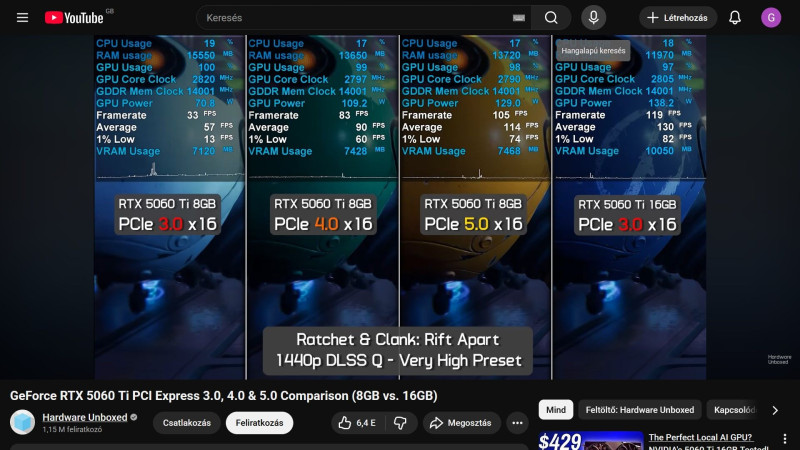Open the YouTube hamburger guide menu

coord(22,18)
